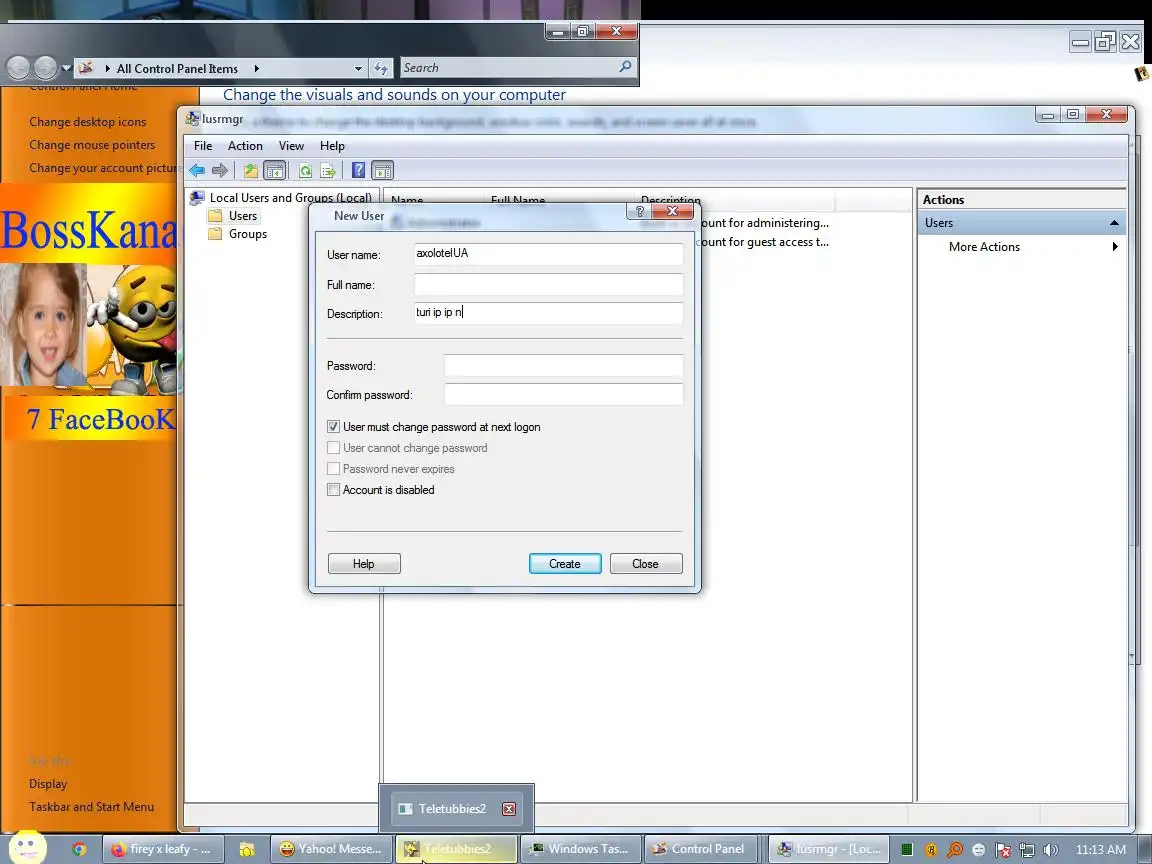
Task: Click the Start orb smiley button
Action: pyautogui.click(x=27, y=847)
